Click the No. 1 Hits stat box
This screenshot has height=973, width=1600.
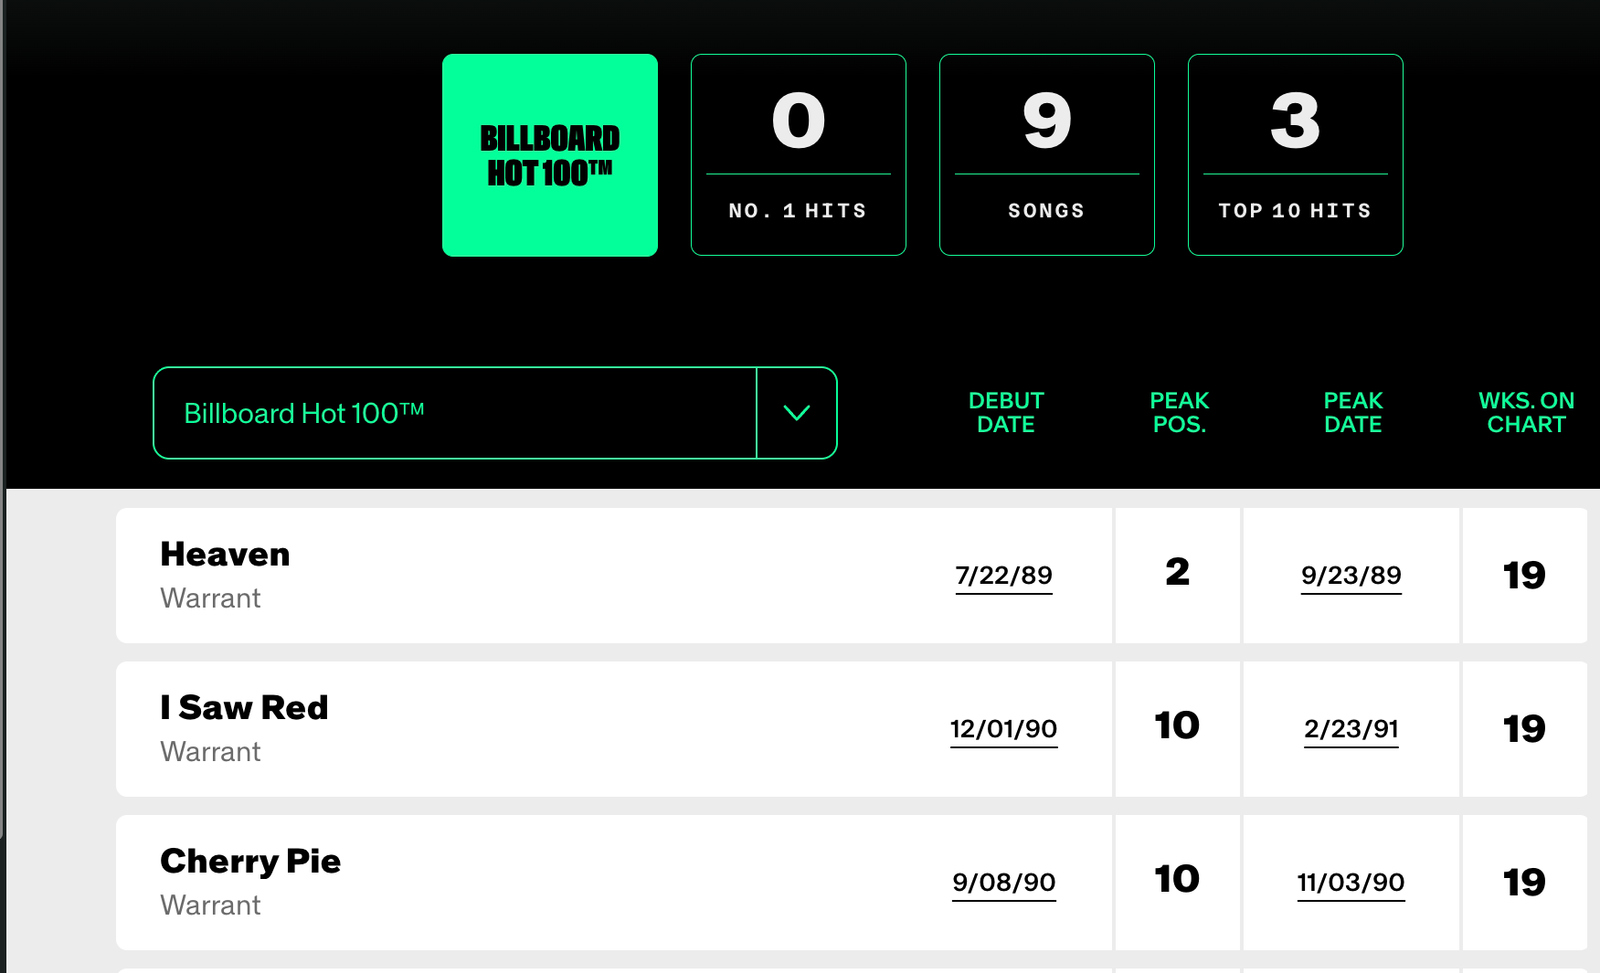(798, 155)
